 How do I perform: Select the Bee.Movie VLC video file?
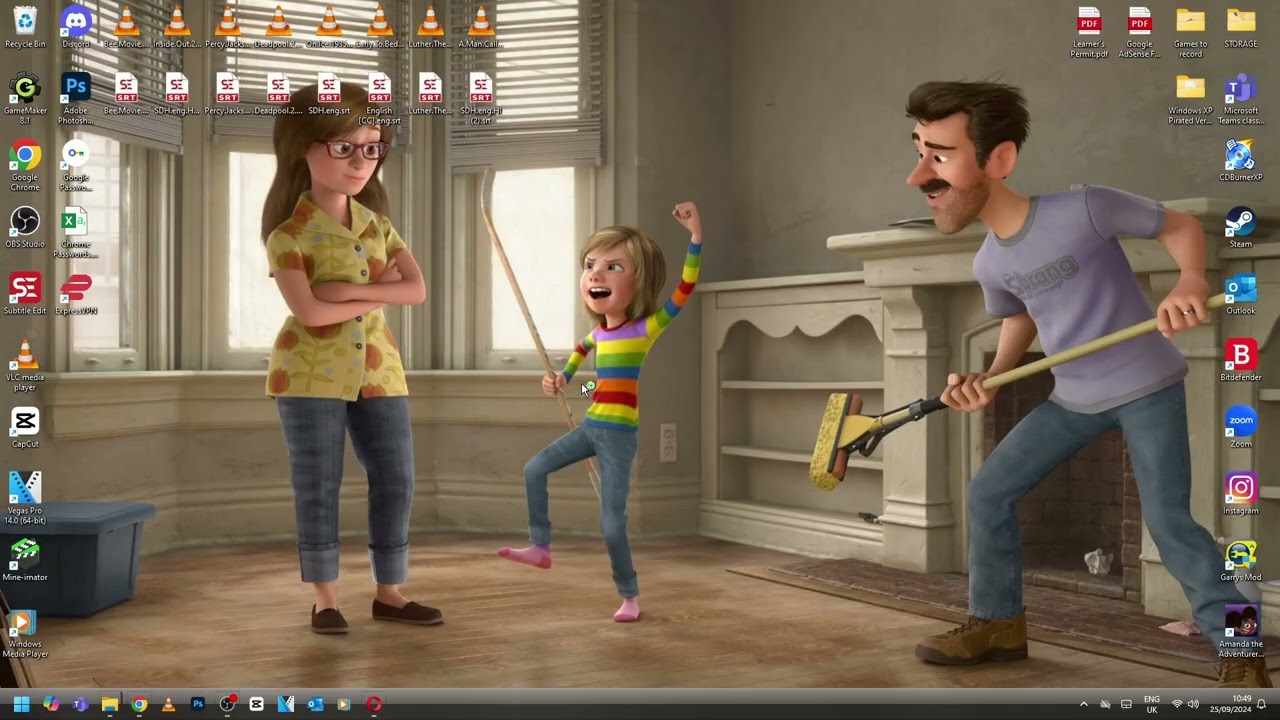click(126, 27)
